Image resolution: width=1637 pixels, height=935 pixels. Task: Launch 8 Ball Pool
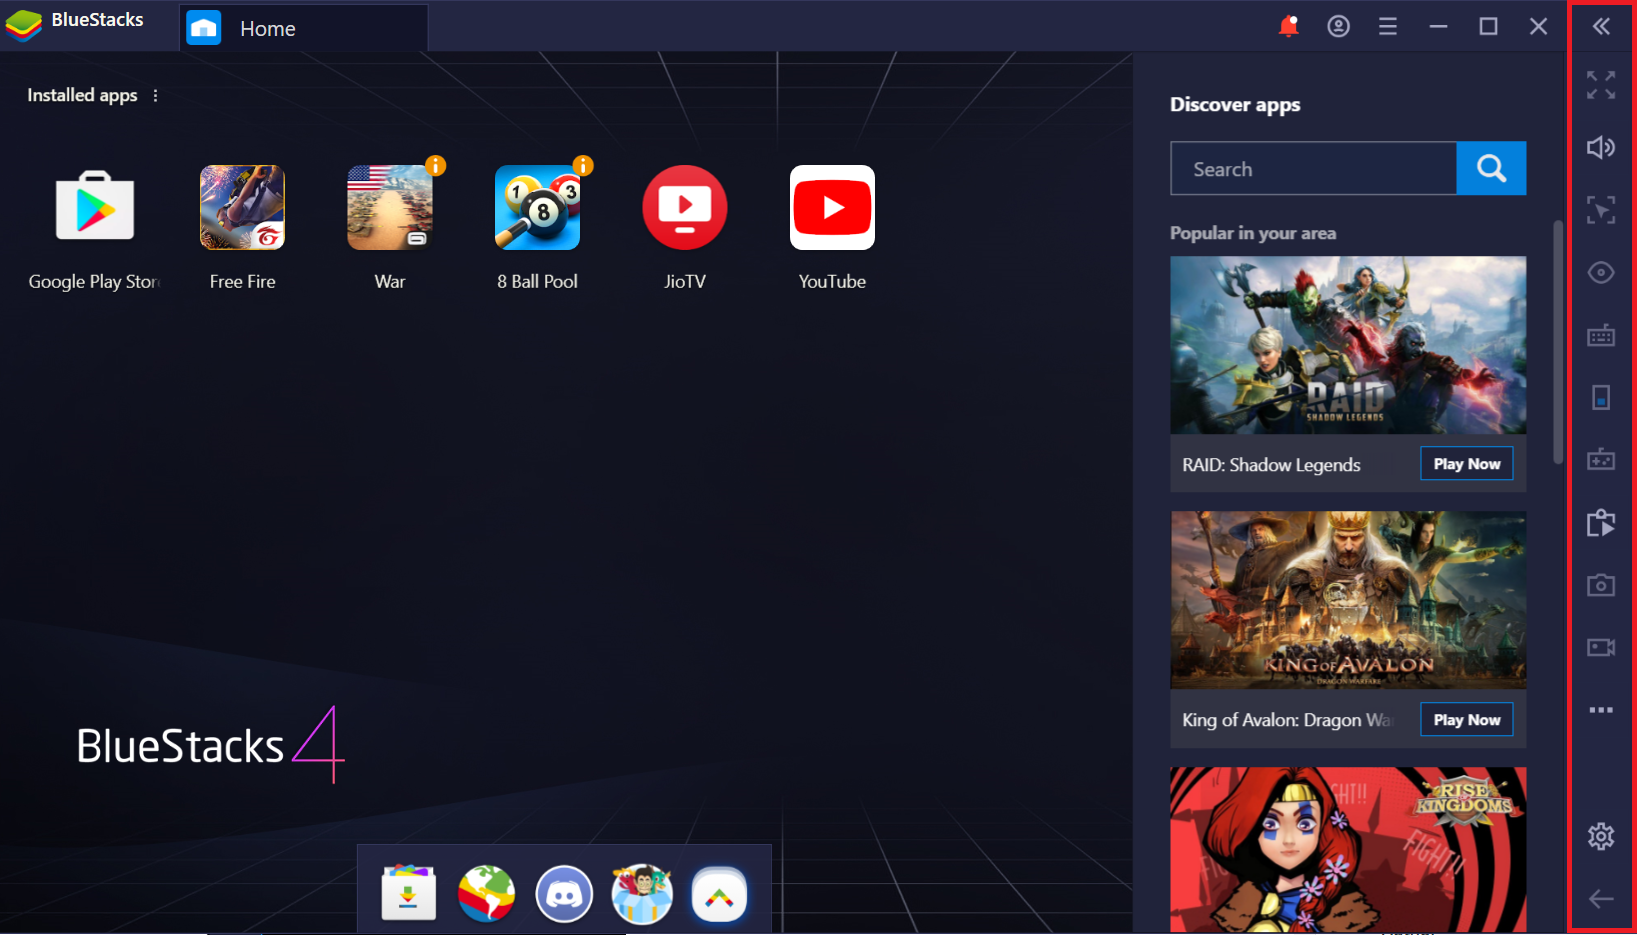click(x=537, y=207)
